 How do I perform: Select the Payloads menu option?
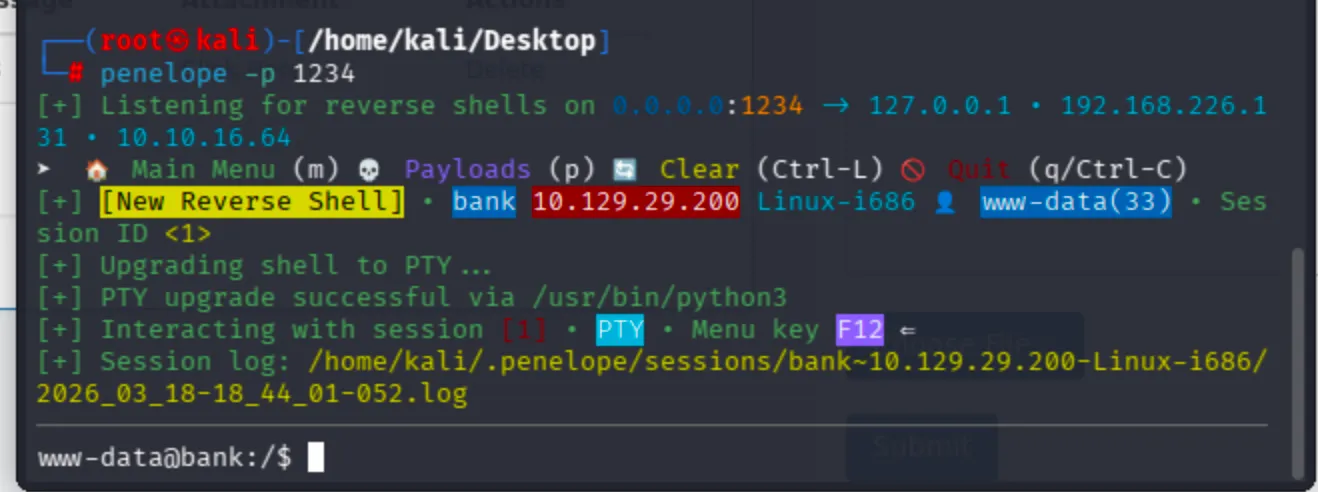coord(467,170)
